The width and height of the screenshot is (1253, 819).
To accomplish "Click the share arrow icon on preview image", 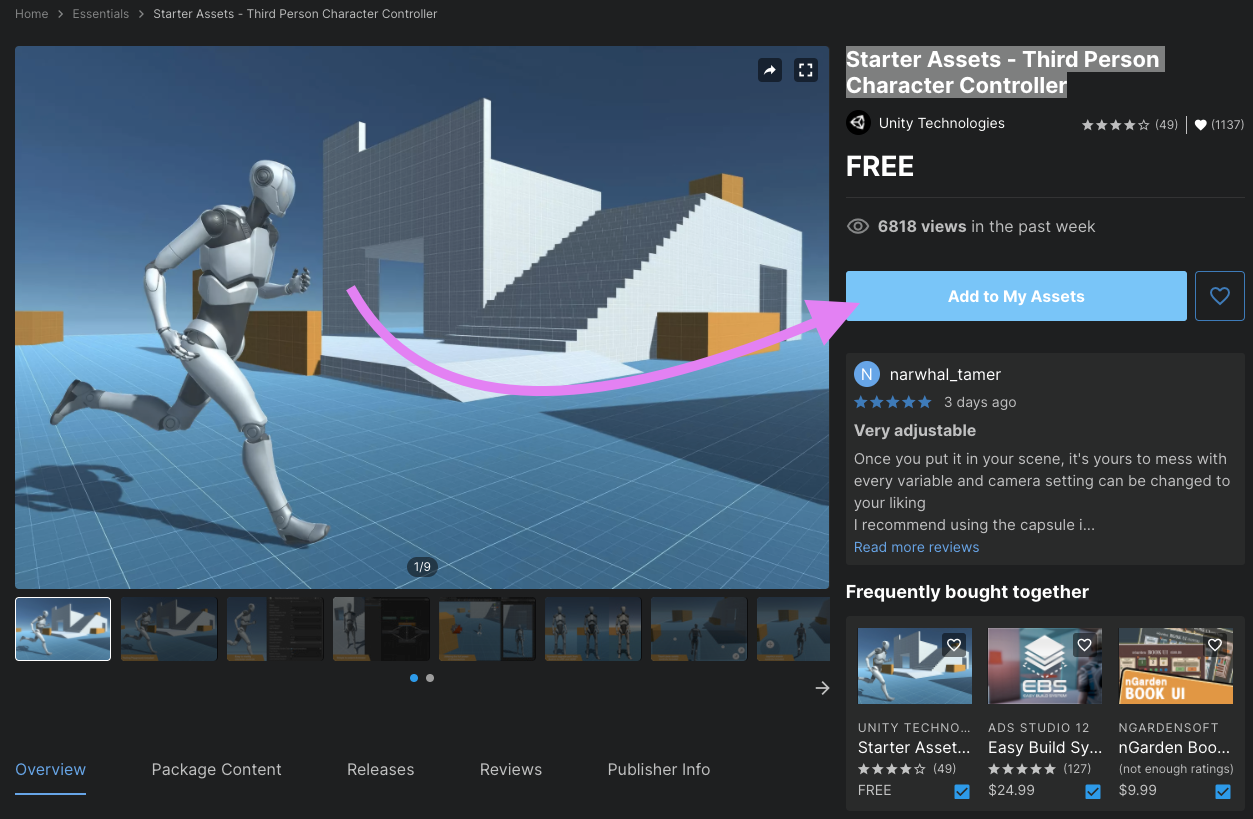I will (769, 70).
